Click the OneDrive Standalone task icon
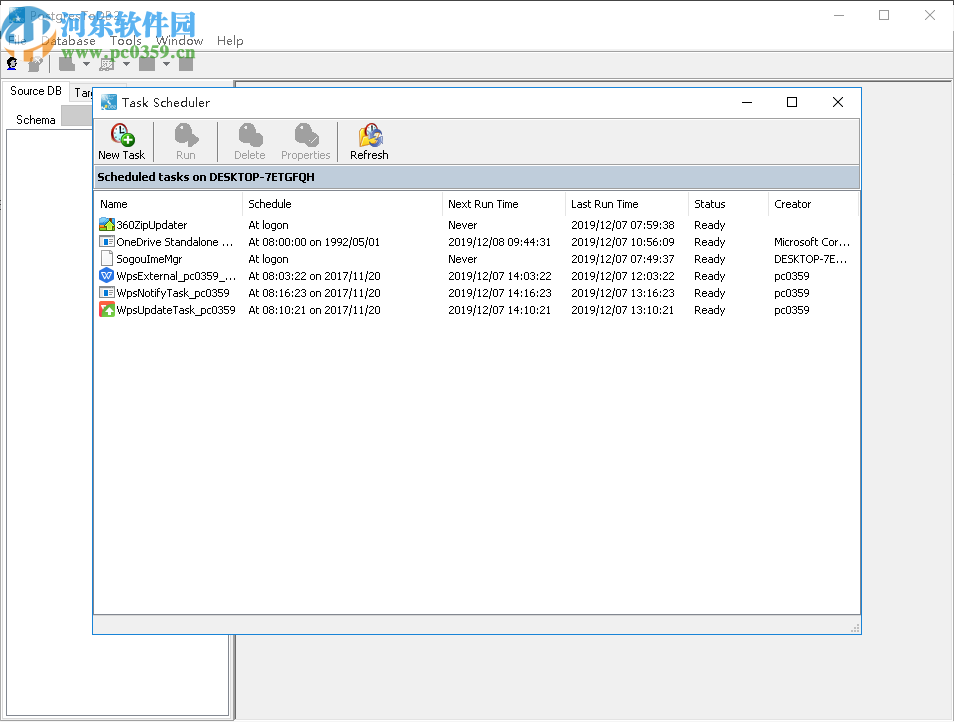Viewport: 954px width, 722px height. click(106, 241)
